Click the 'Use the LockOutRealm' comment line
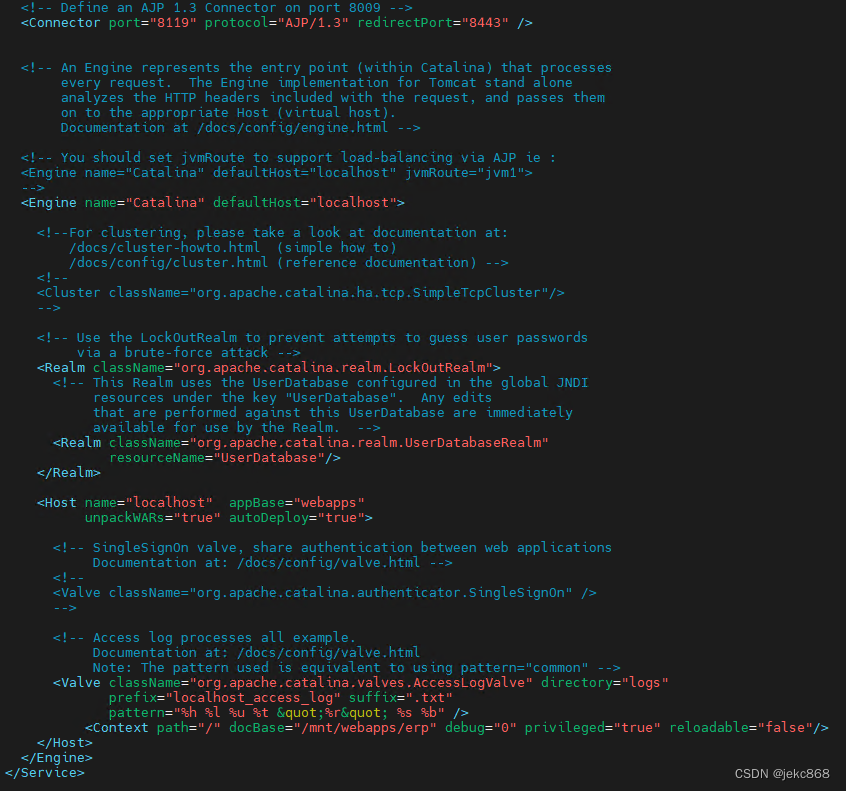This screenshot has height=791, width=846. (312, 338)
